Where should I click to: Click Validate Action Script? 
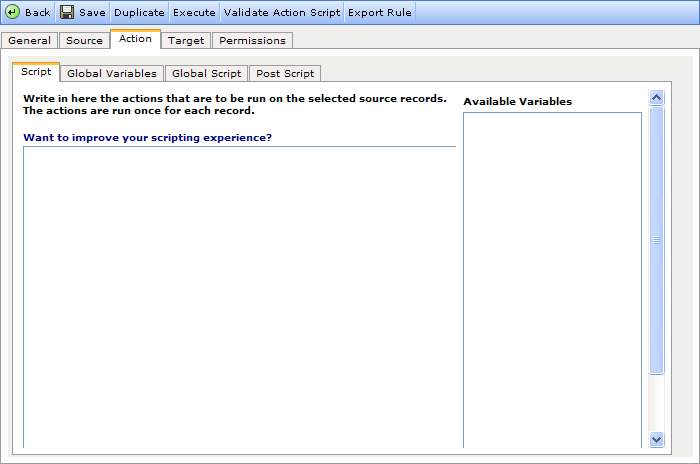[x=282, y=13]
